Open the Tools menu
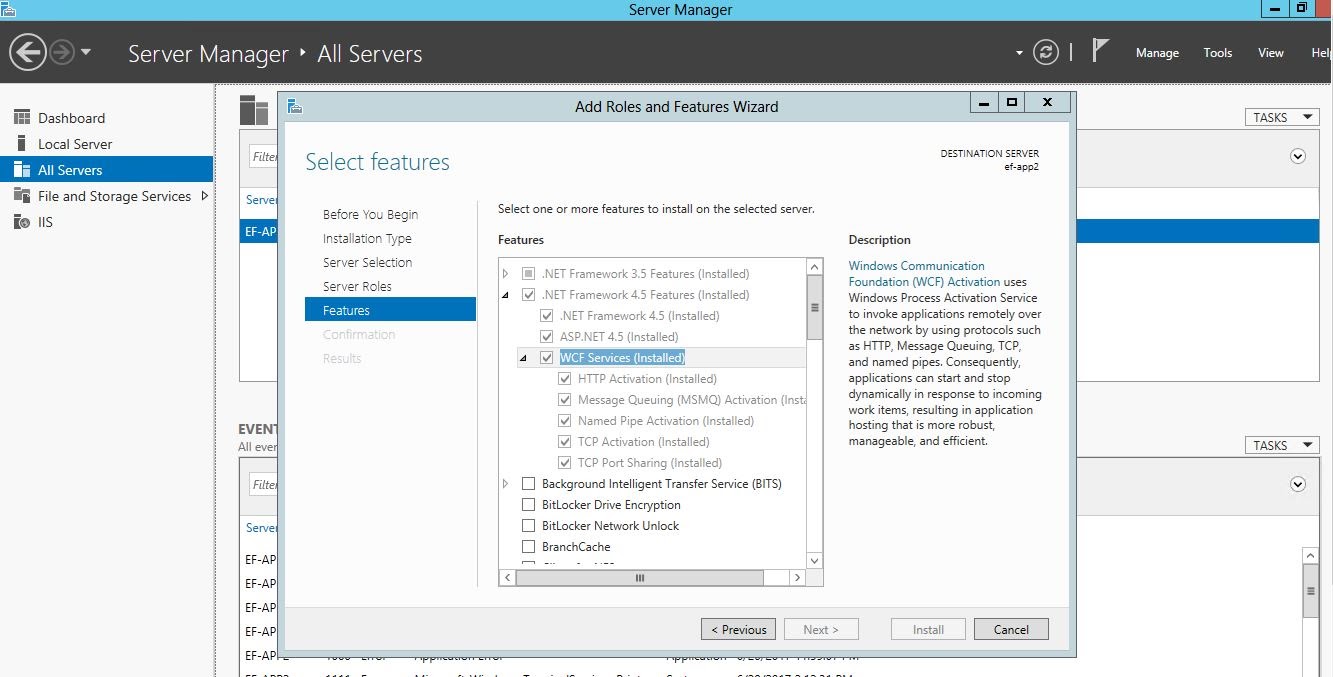This screenshot has height=677, width=1333. 1217,53
